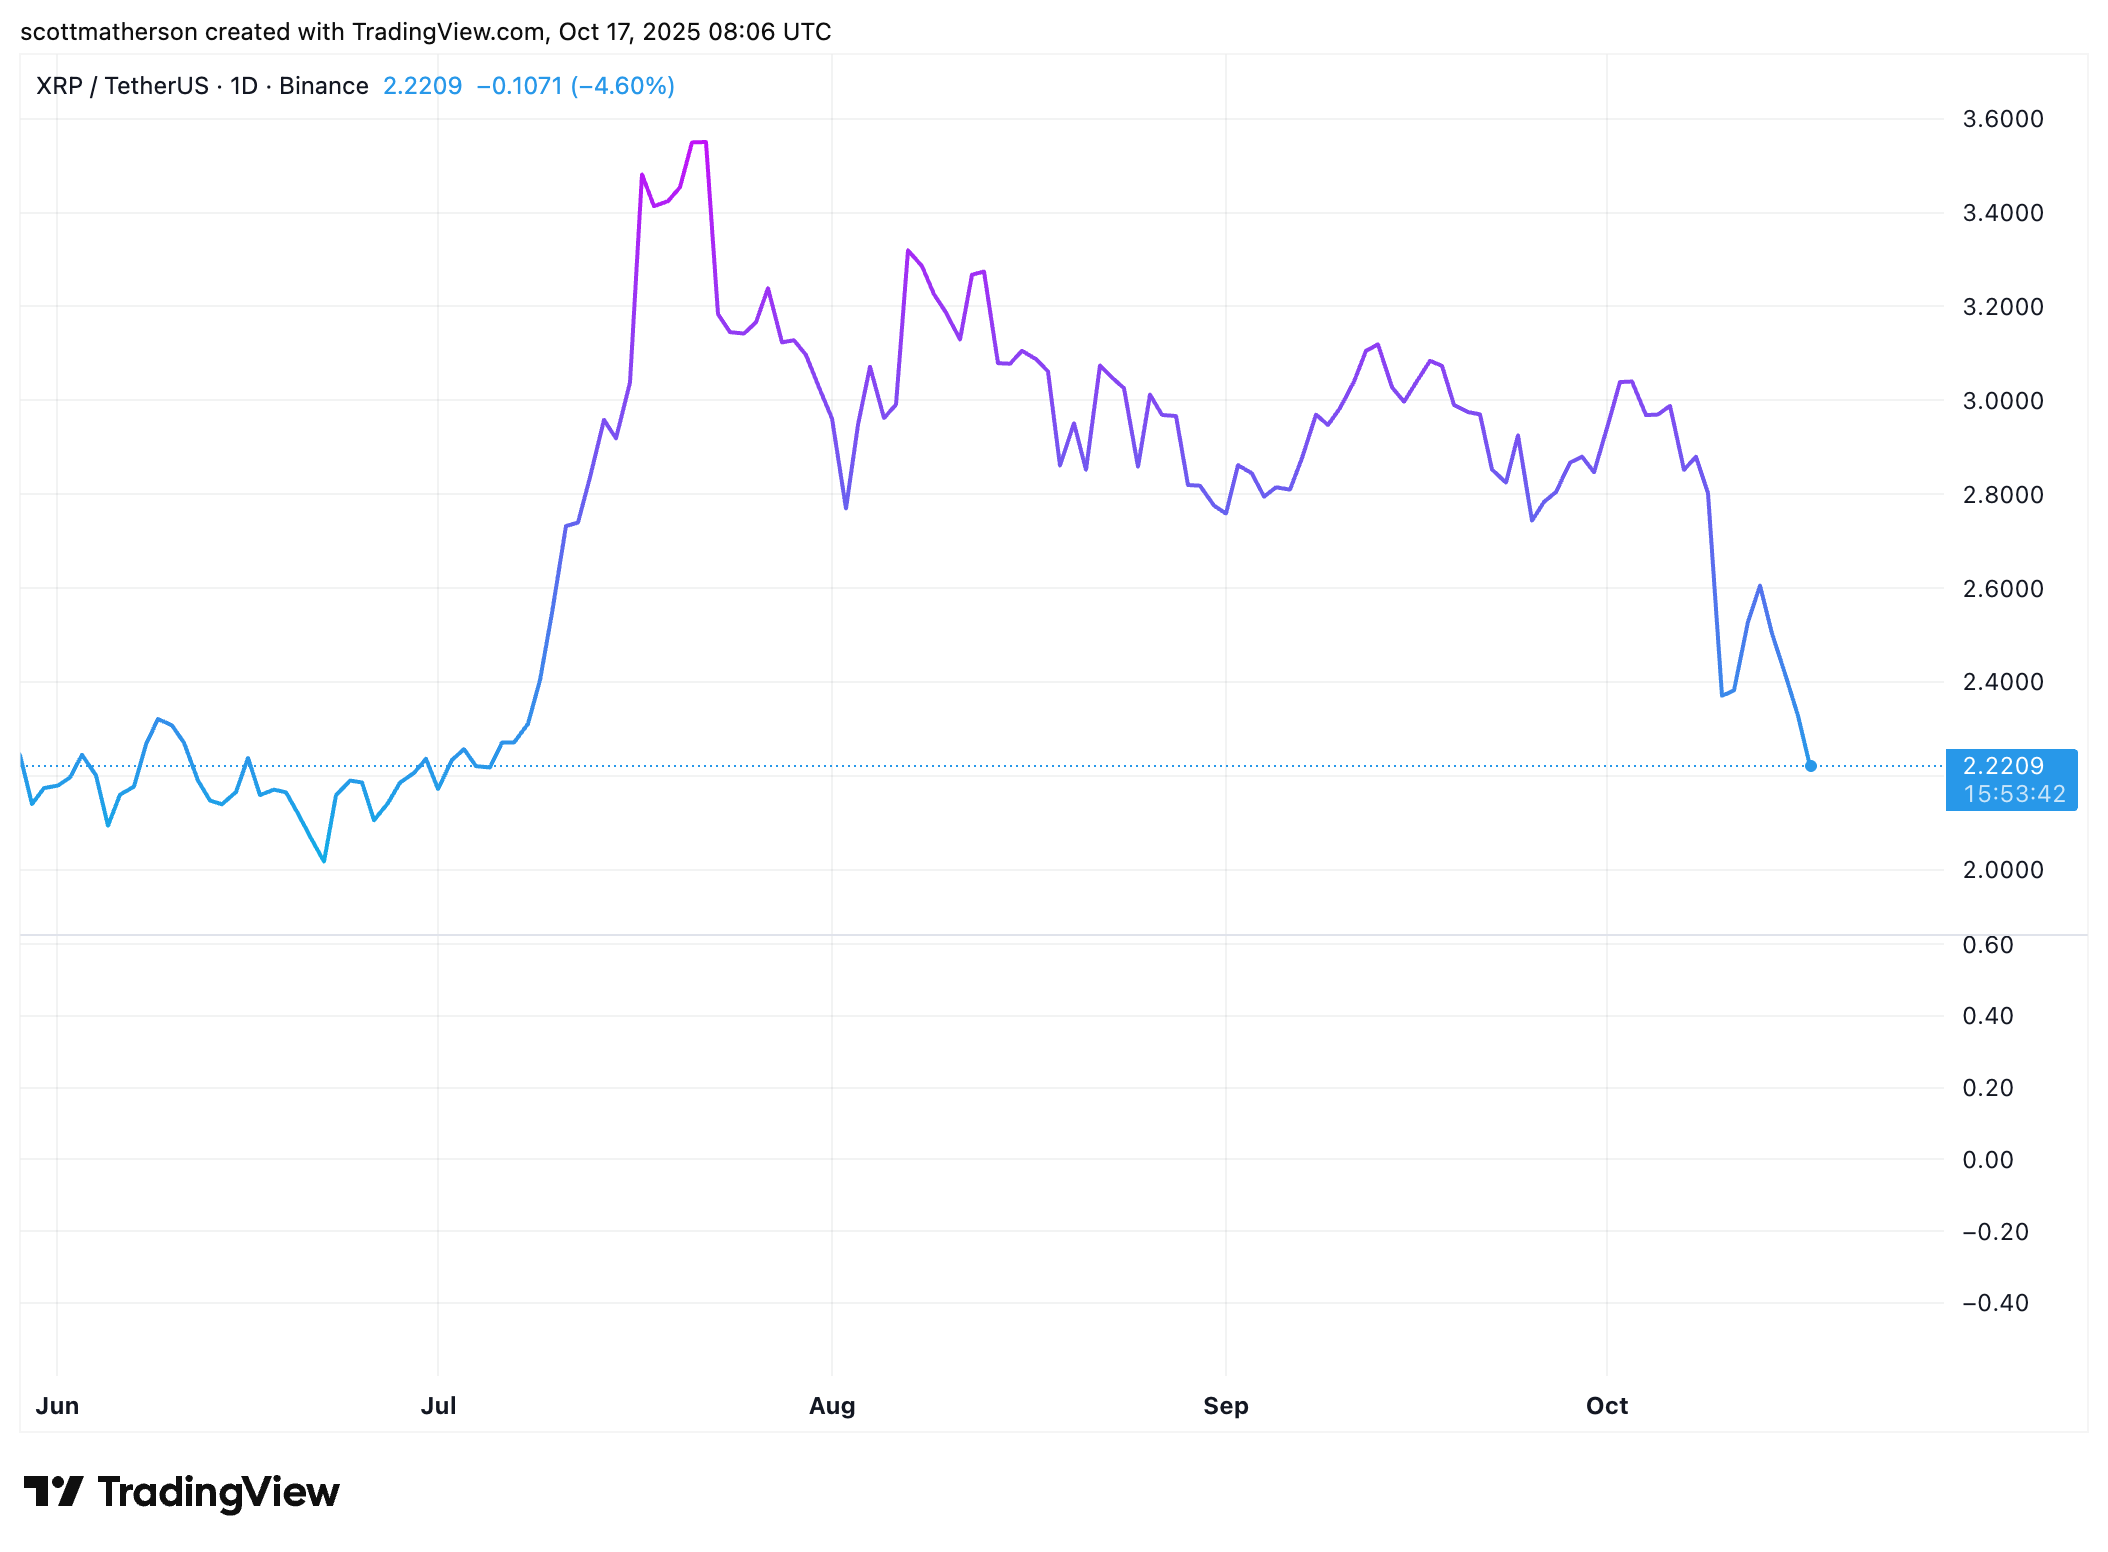Viewport: 2108px width, 1552px height.
Task: Click the −0.40 lower pane scale label
Action: click(x=1994, y=1303)
